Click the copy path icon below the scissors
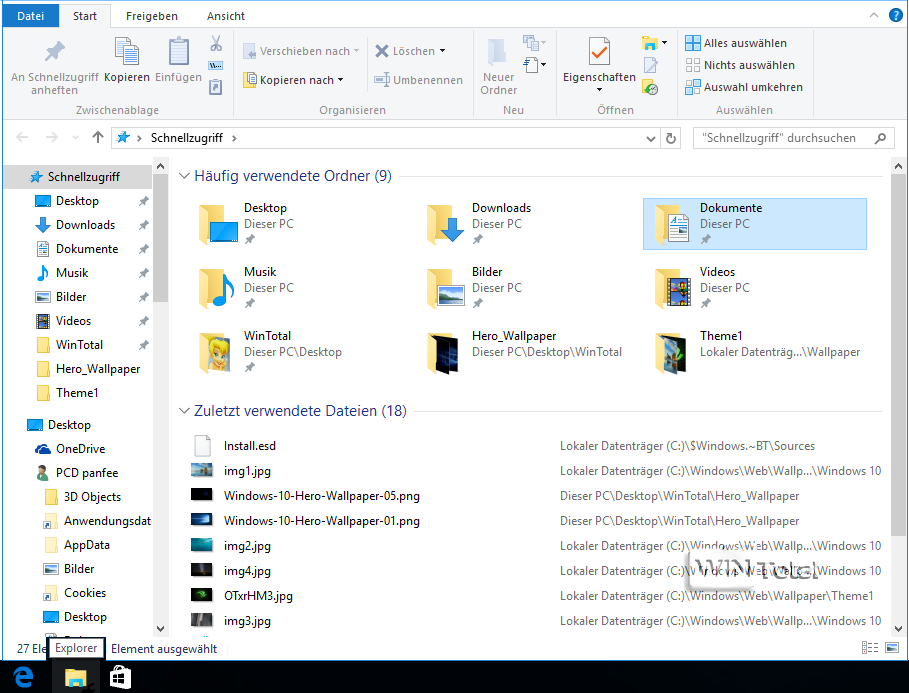The height and width of the screenshot is (693, 909). pos(216,66)
